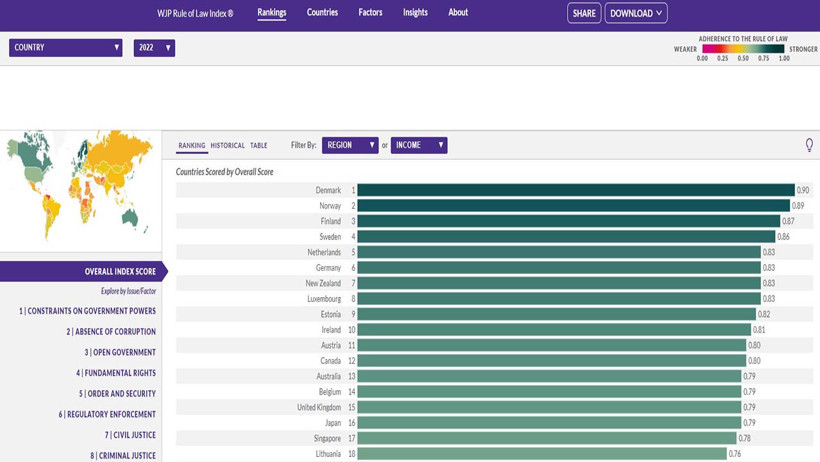Click Denmark's score bar
820x462 pixels.
pyautogui.click(x=576, y=190)
